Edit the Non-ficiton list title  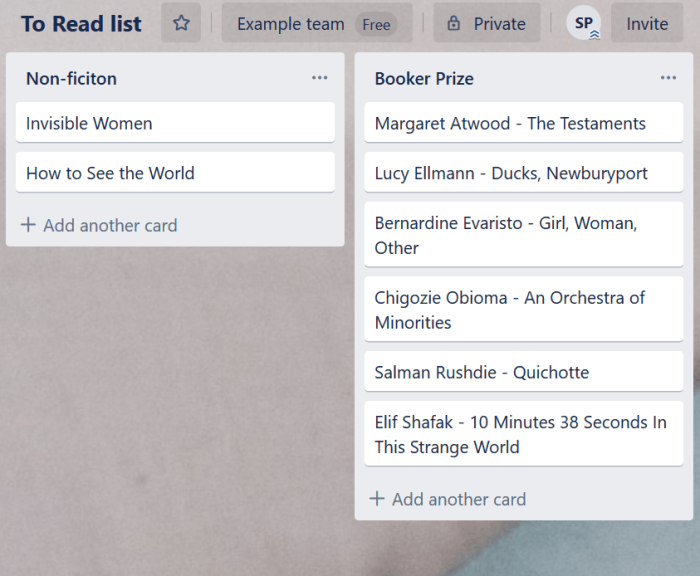71,79
